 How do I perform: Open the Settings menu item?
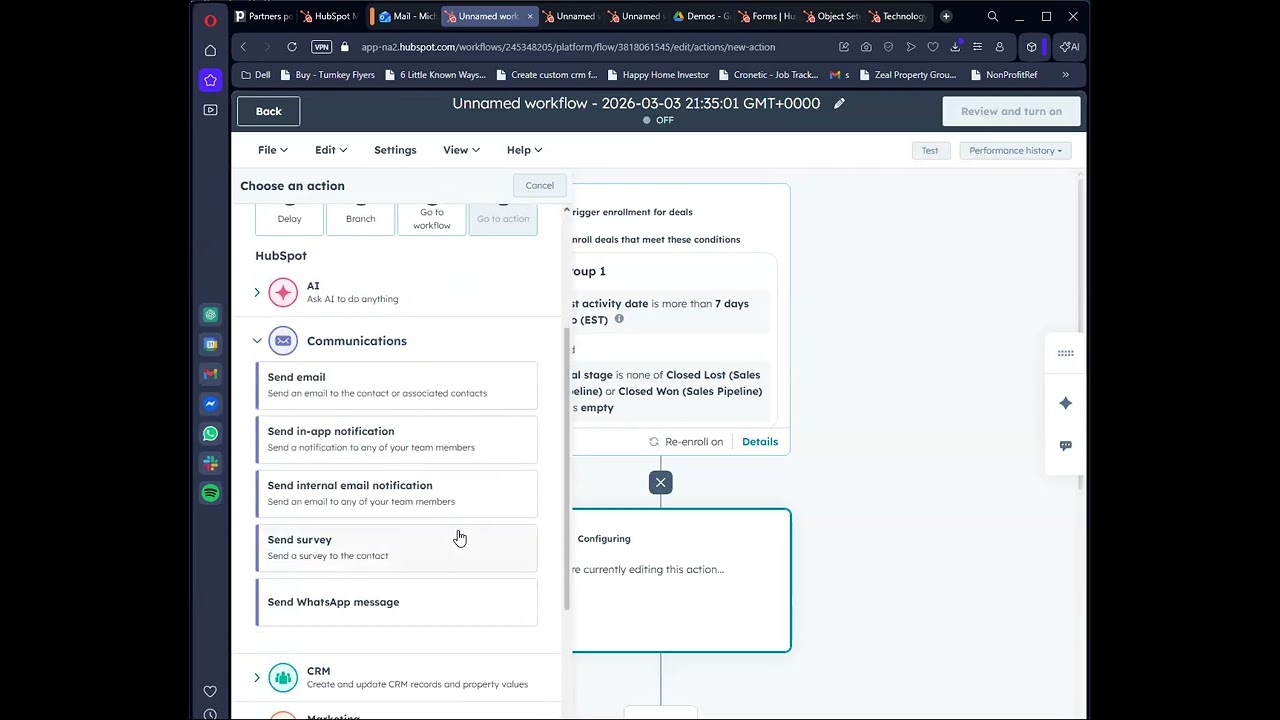point(395,150)
